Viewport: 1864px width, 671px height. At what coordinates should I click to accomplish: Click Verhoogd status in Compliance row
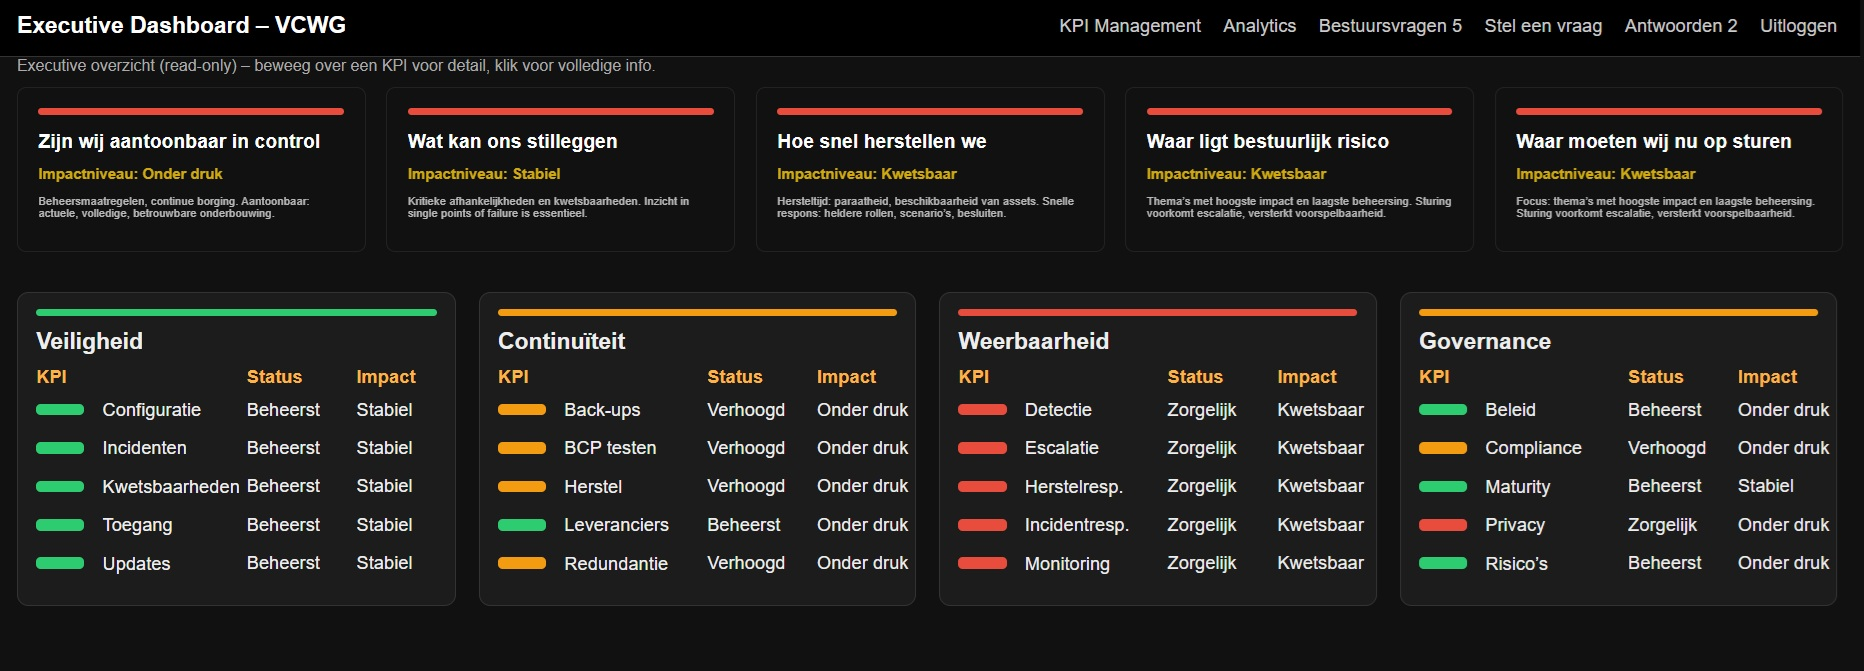(1667, 448)
